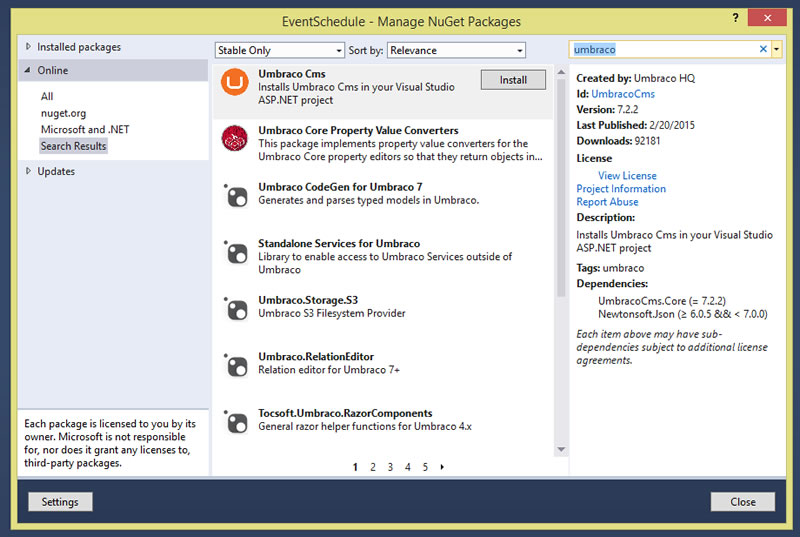The height and width of the screenshot is (537, 800).
Task: Click the Downloads 92181 value
Action: pyautogui.click(x=647, y=141)
